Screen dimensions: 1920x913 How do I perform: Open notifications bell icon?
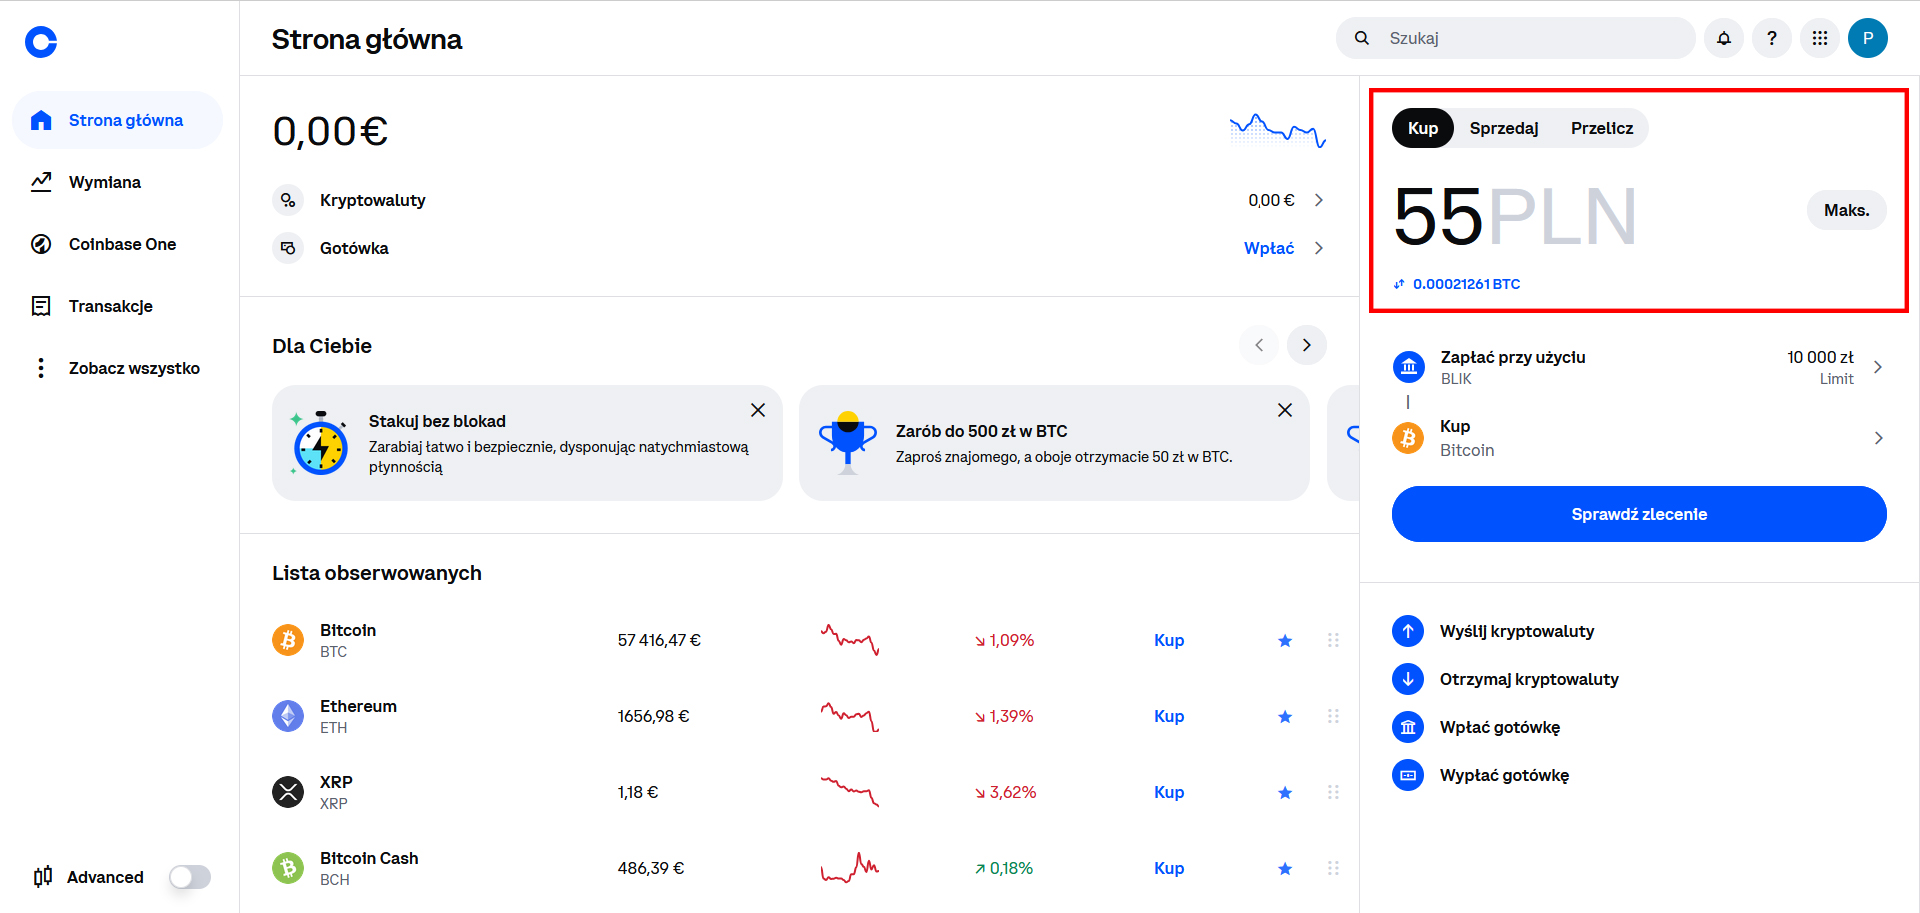pos(1724,38)
